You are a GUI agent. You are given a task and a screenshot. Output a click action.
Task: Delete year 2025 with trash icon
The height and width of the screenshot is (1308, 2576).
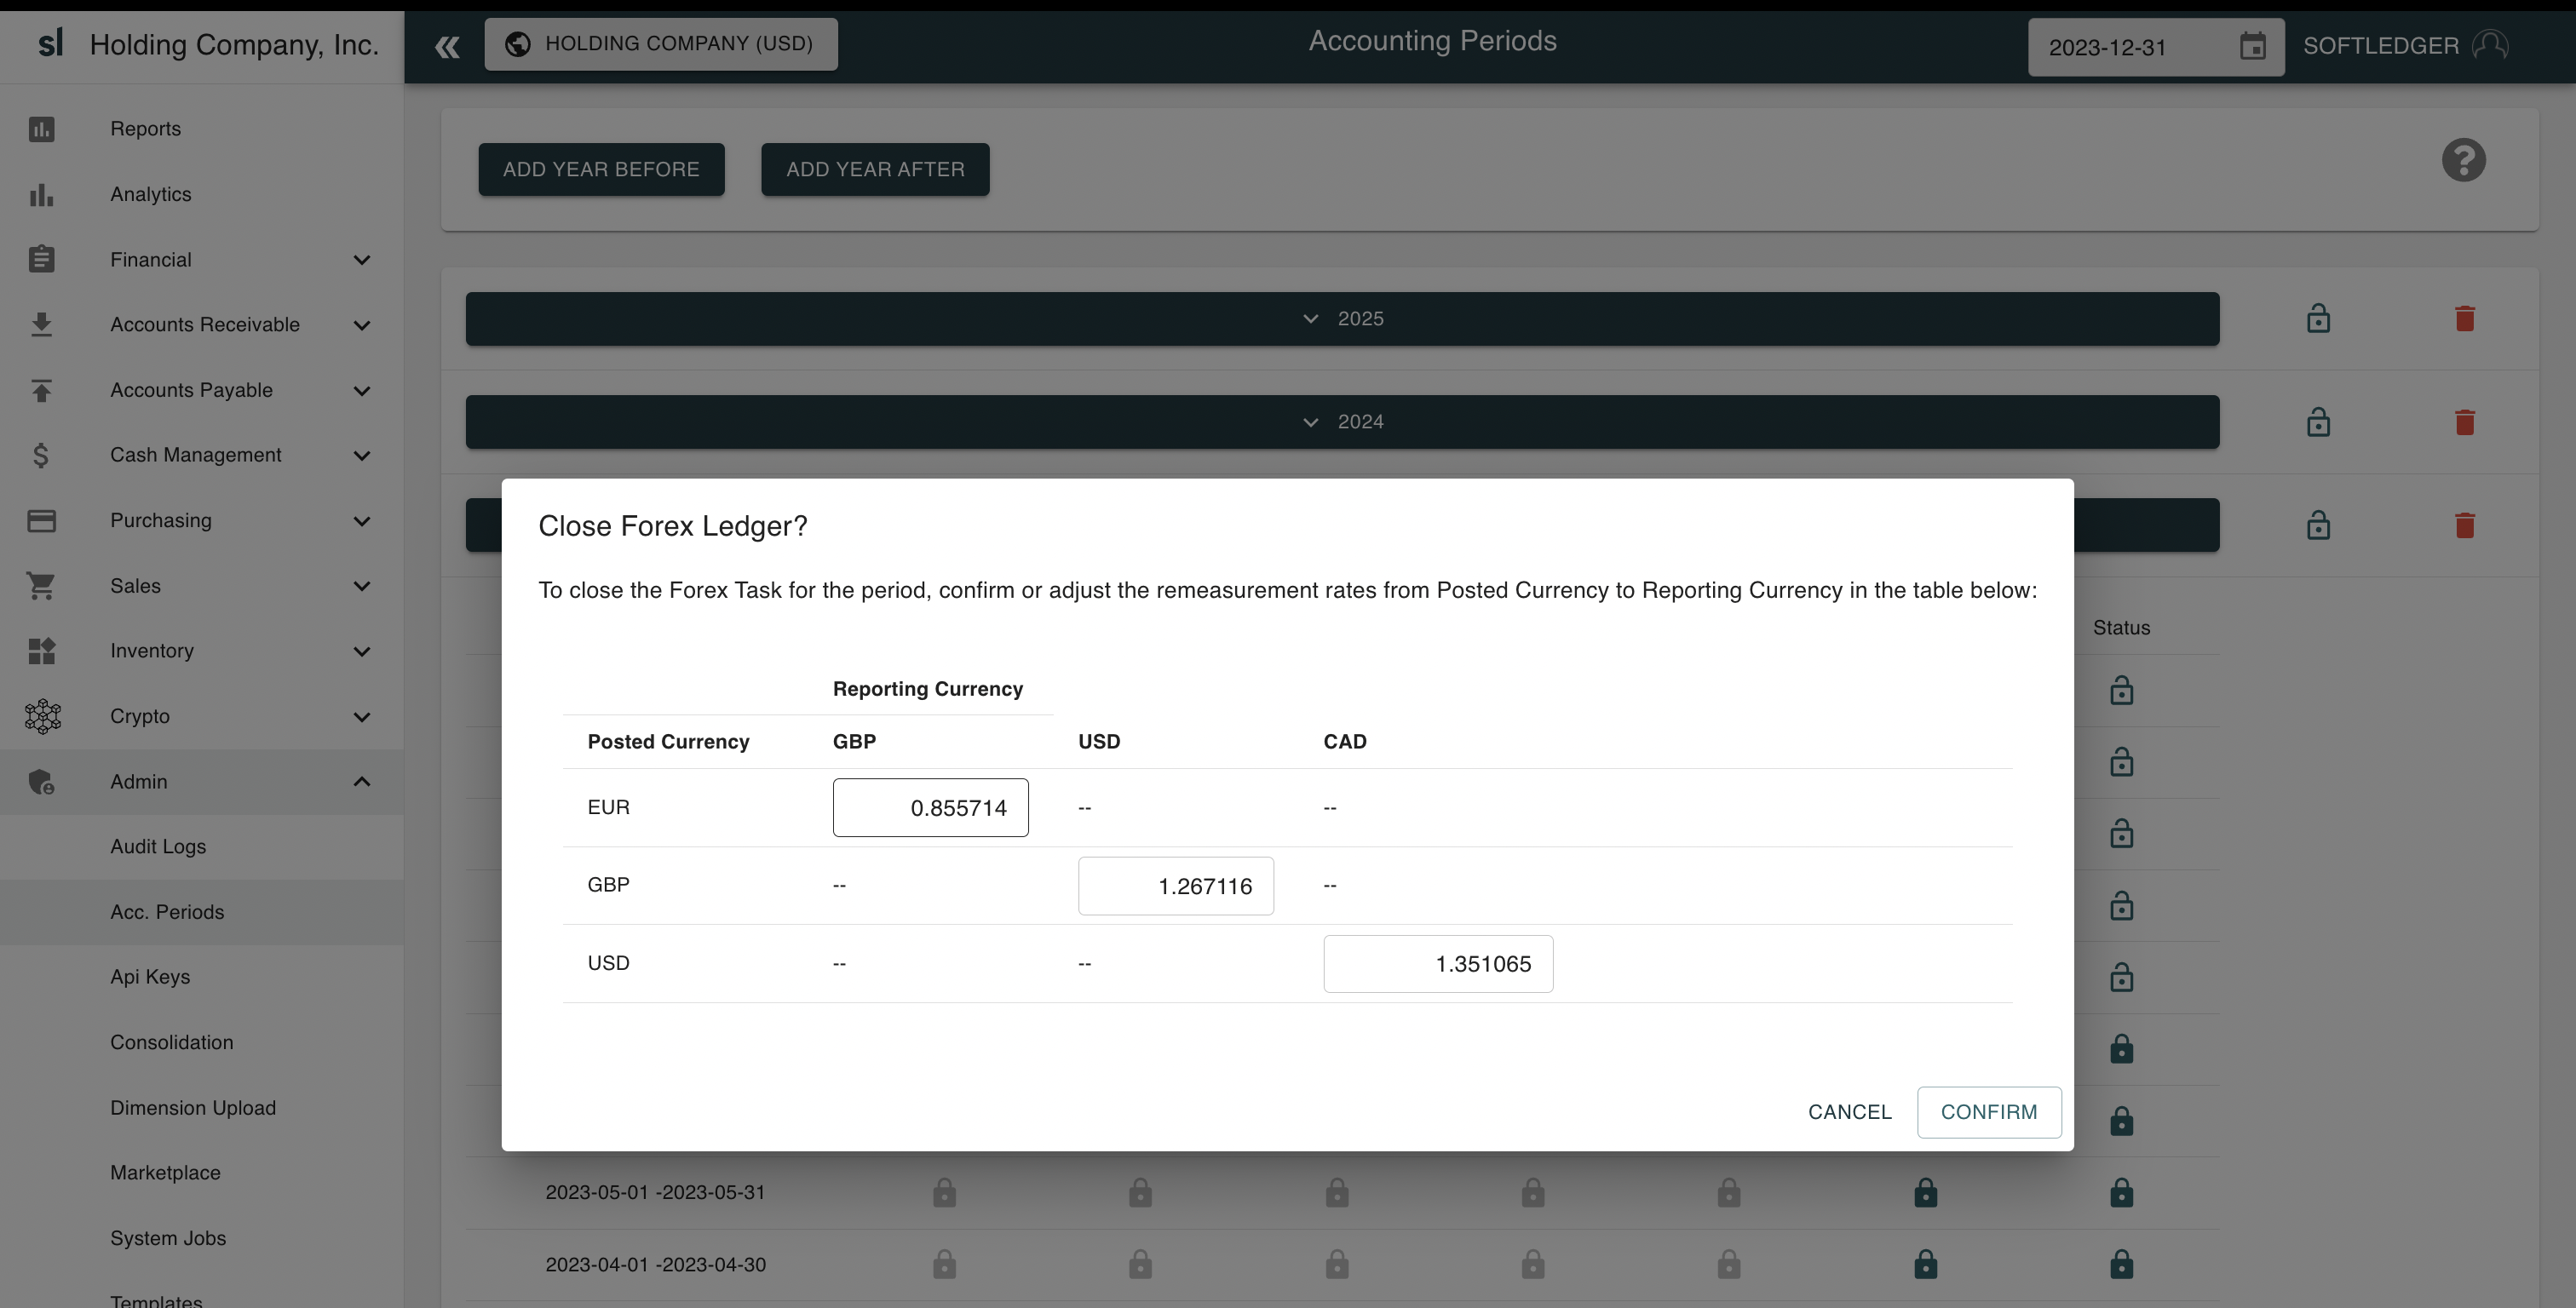[x=2464, y=319]
